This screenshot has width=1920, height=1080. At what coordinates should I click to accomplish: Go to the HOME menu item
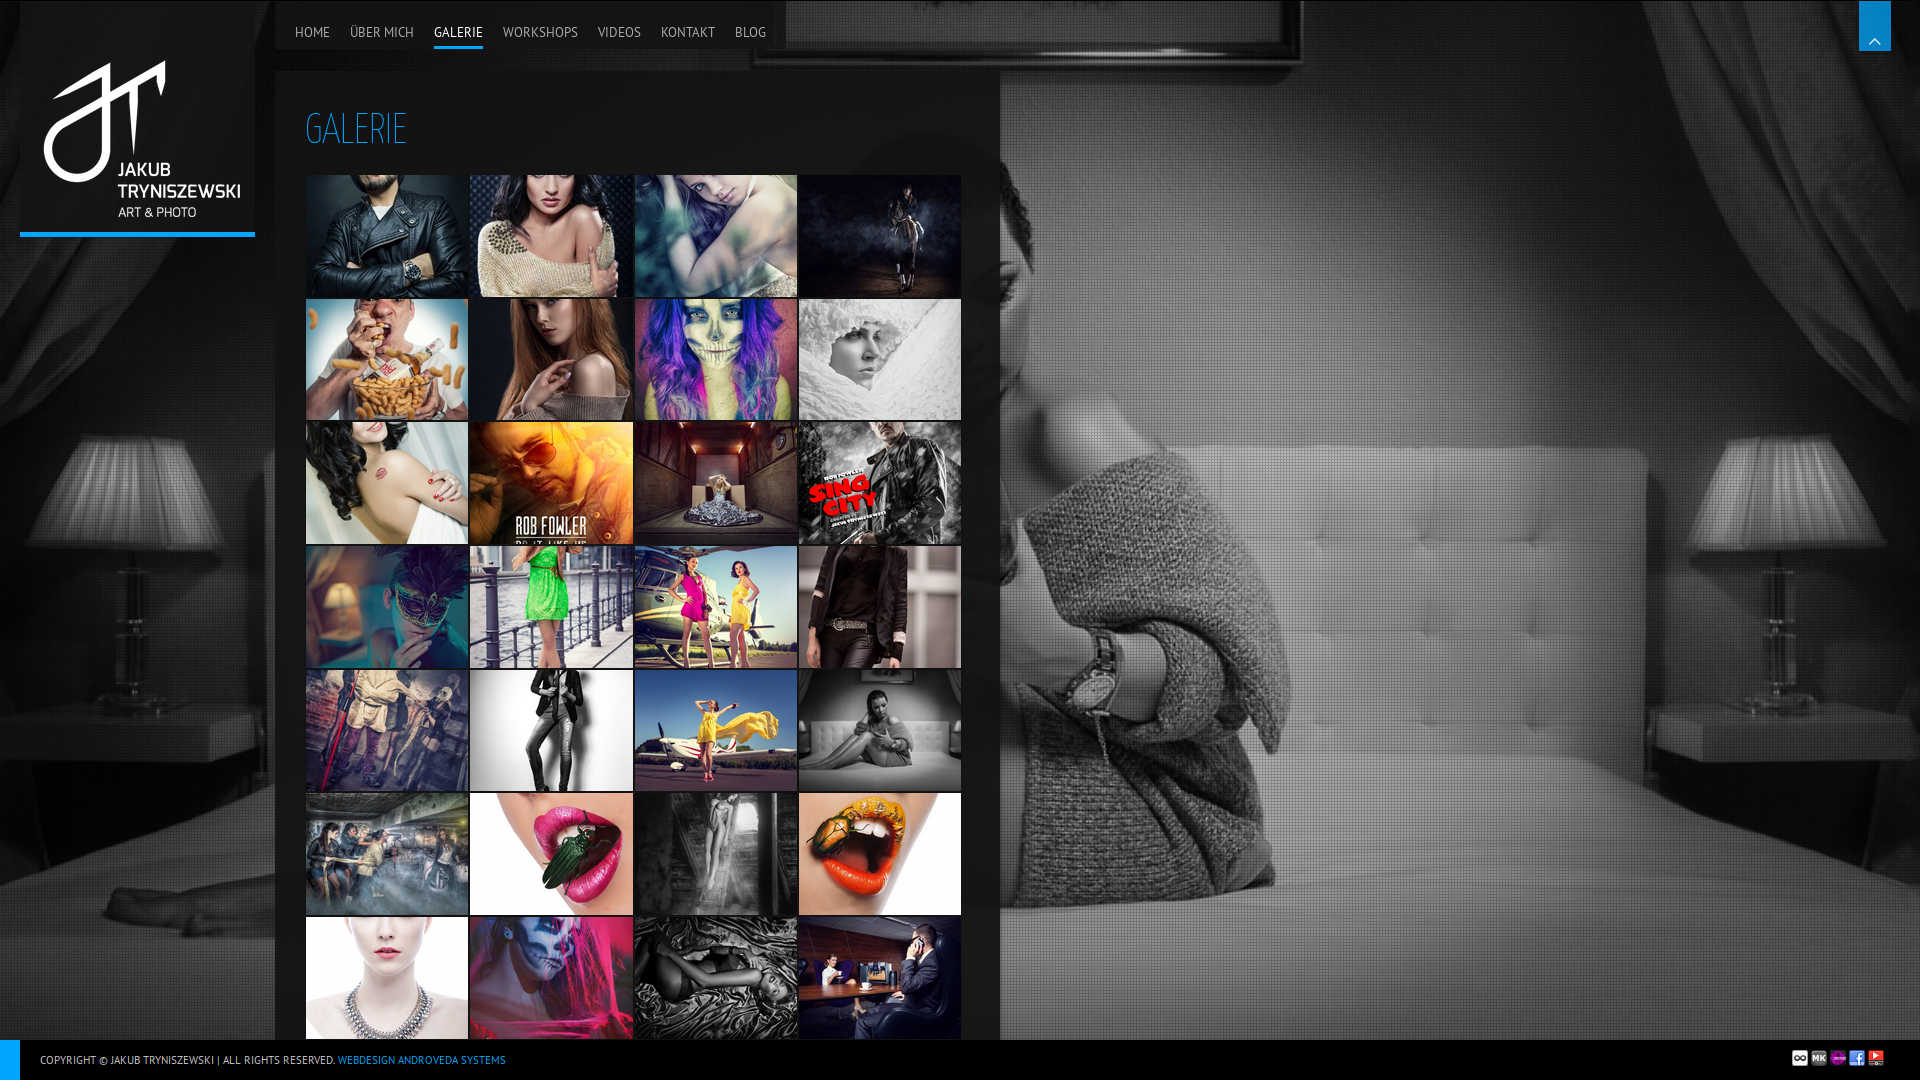pos(312,32)
